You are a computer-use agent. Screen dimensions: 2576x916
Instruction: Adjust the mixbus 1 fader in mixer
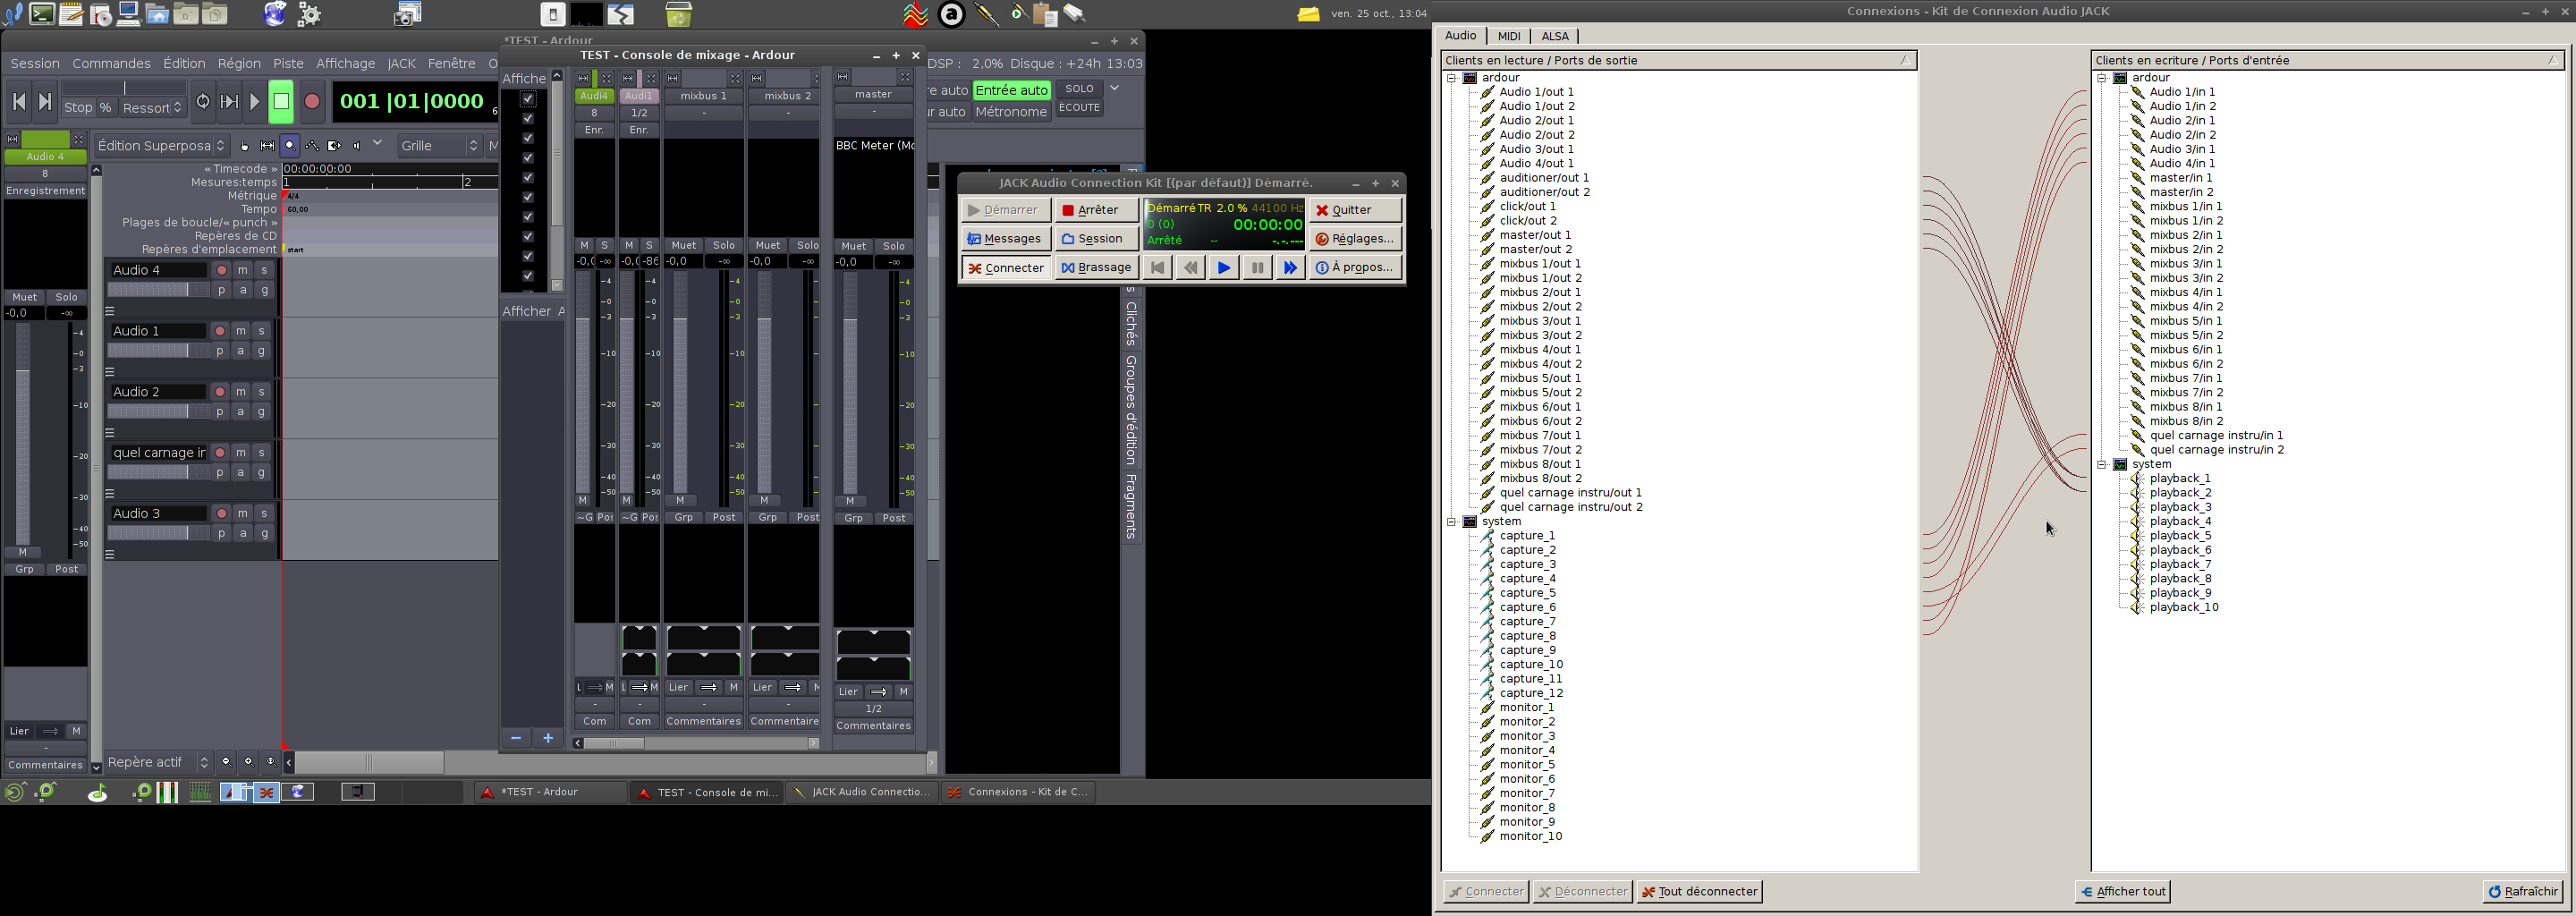(x=681, y=382)
